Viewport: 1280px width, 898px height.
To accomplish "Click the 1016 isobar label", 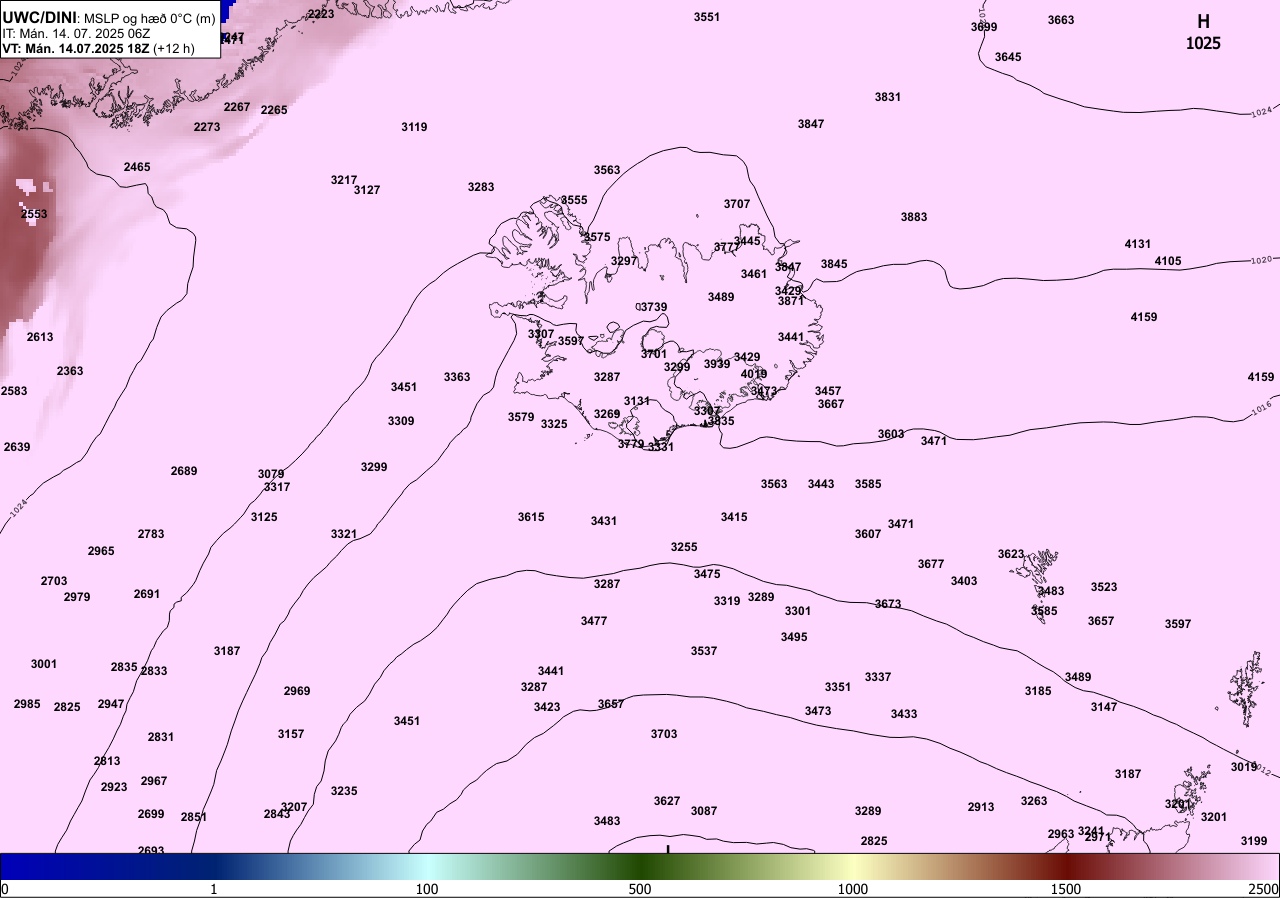I will tap(1263, 409).
